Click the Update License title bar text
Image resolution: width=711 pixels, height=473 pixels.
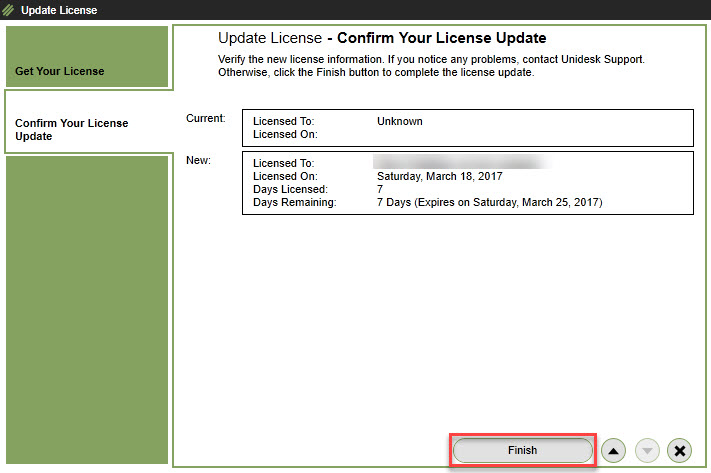pos(59,10)
